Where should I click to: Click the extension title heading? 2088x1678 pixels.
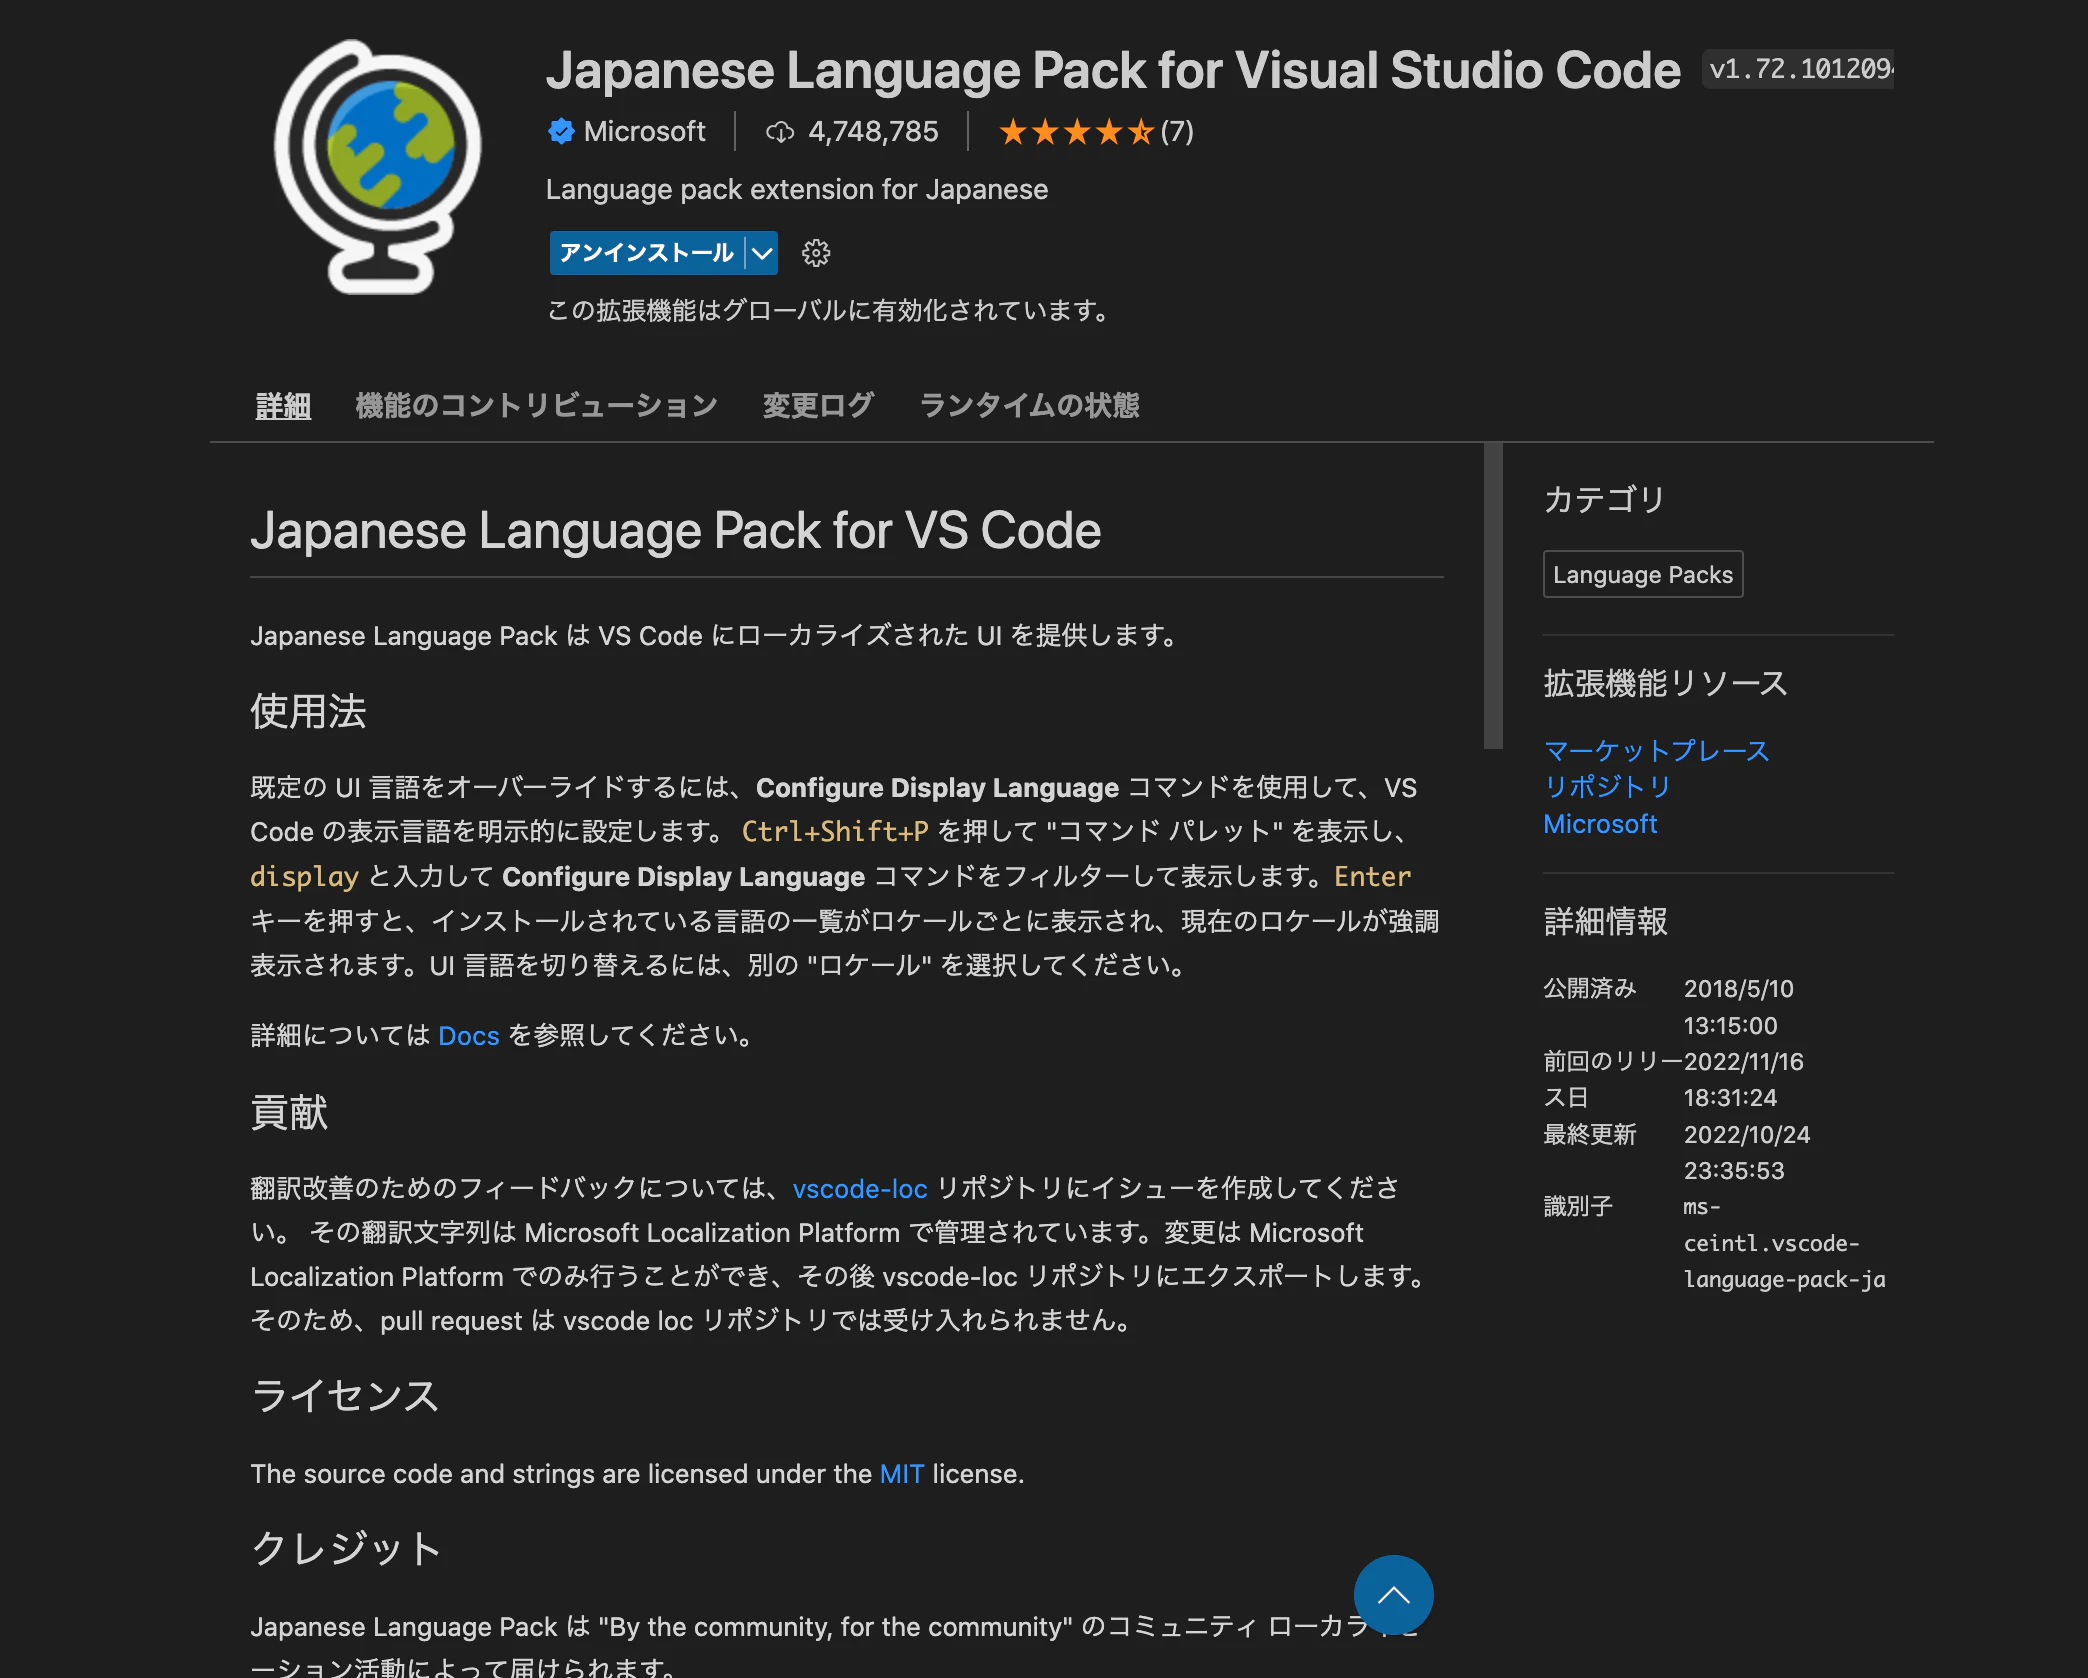pos(1113,70)
